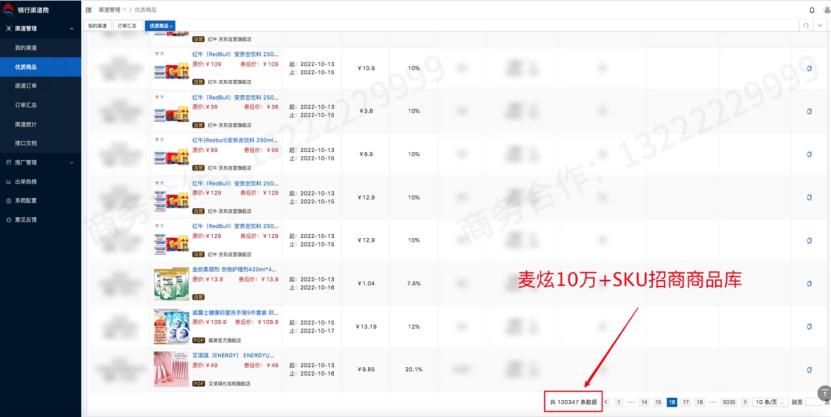Select 渠道统计 in the sidebar

[x=40, y=124]
